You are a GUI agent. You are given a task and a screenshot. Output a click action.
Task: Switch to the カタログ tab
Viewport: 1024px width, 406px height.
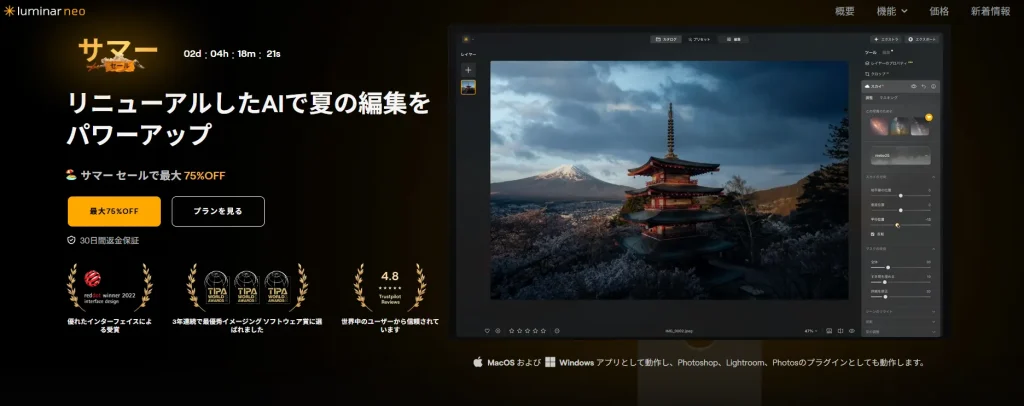pos(666,39)
